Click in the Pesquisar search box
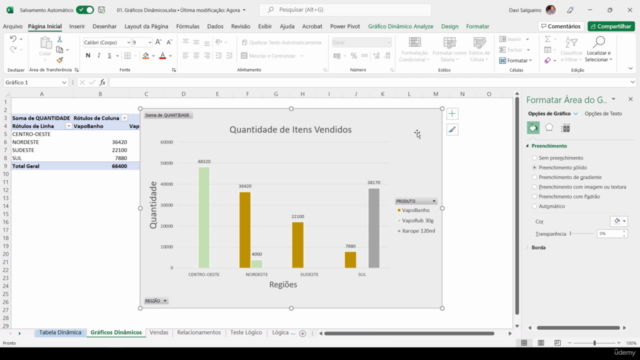This screenshot has height=360, width=640. pyautogui.click(x=345, y=10)
